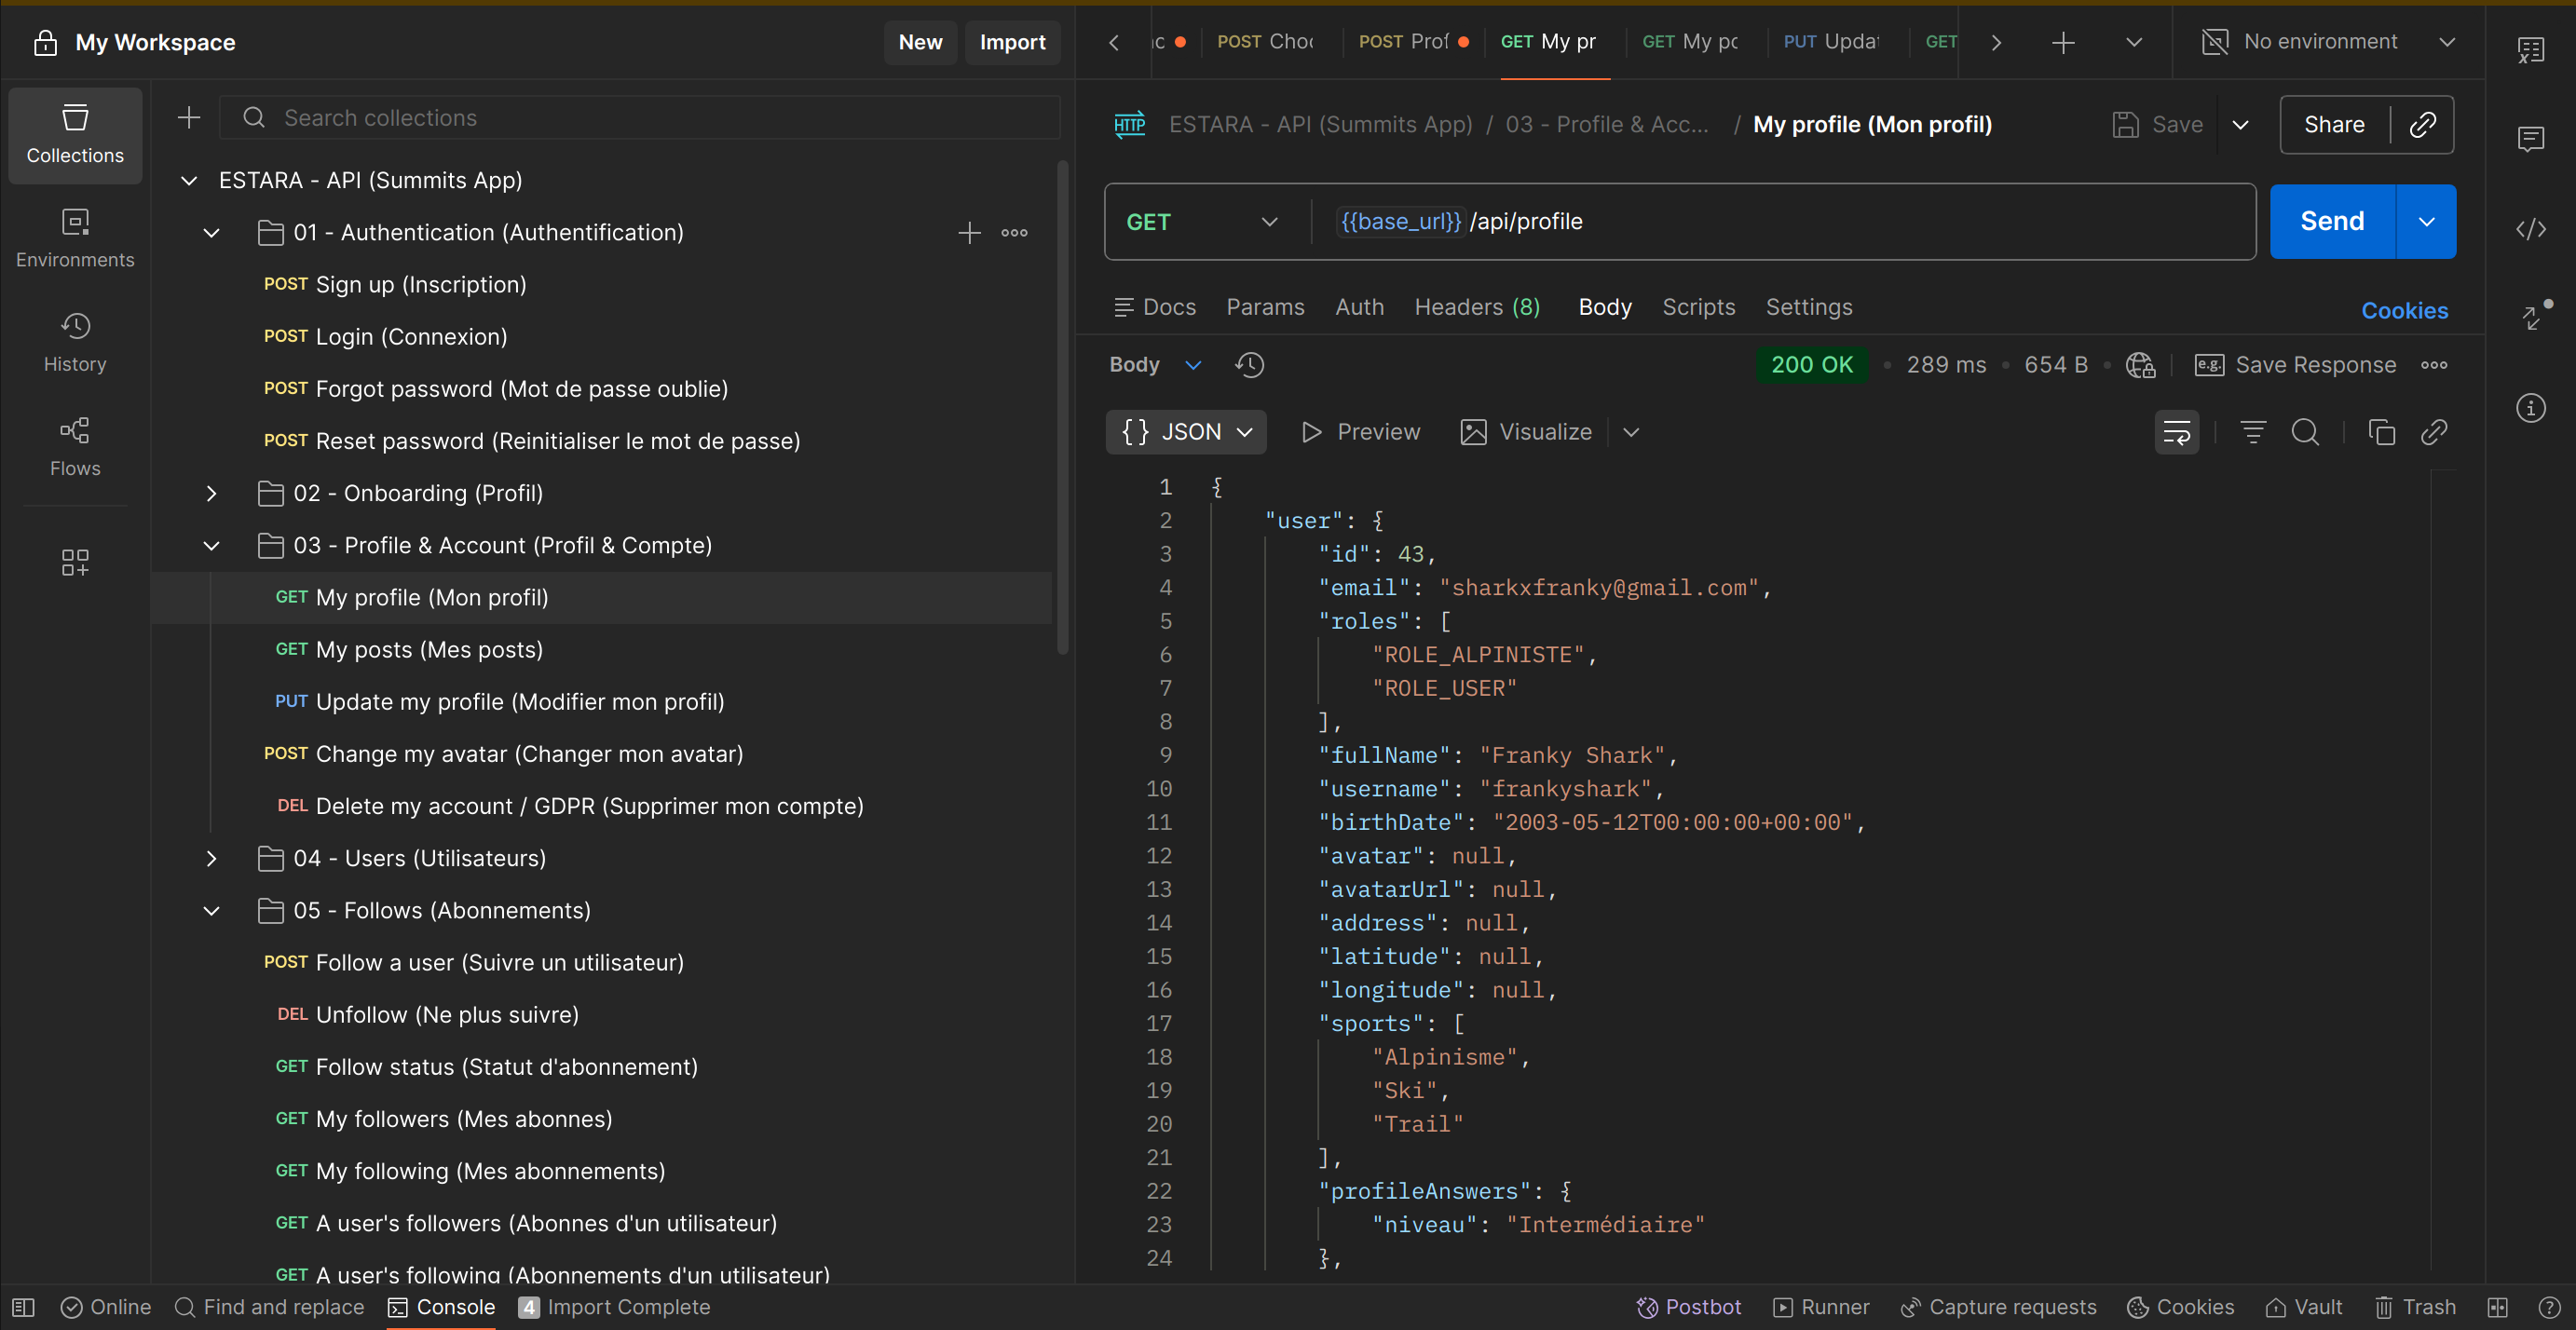Viewport: 2576px width, 1330px height.
Task: Click the response link icon
Action: [2434, 432]
